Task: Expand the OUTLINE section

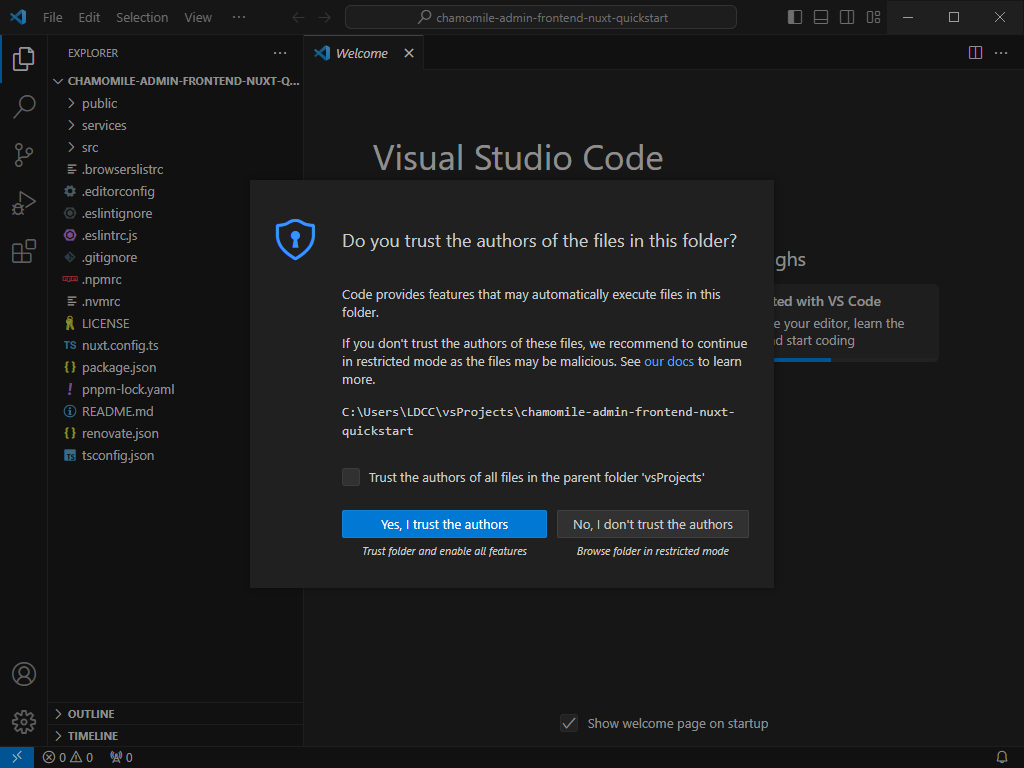Action: pos(175,714)
